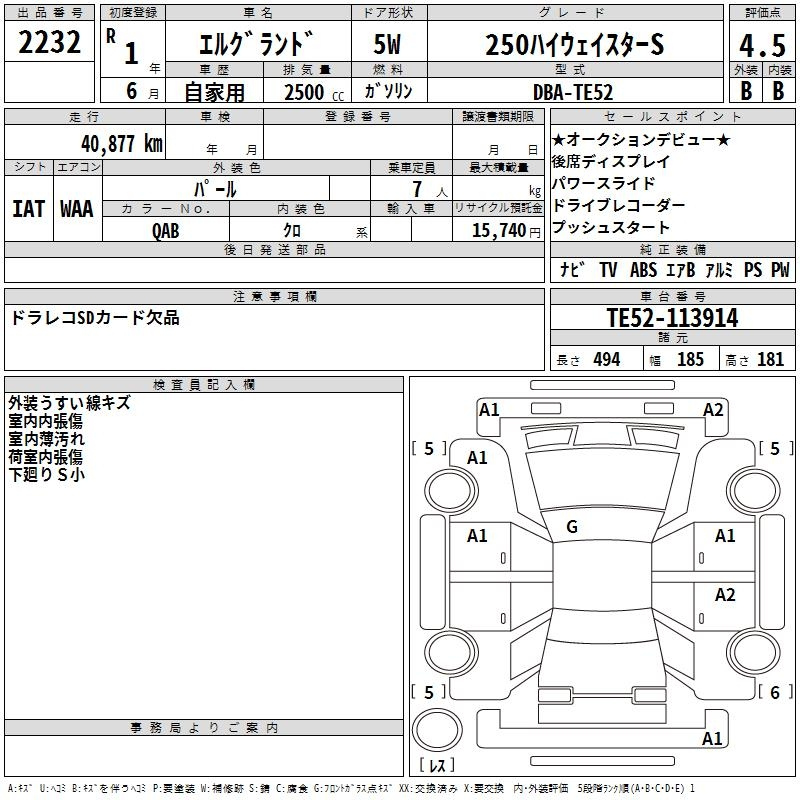Click the A2 mark at diagram's top right
This screenshot has width=800, height=800.
(x=713, y=409)
